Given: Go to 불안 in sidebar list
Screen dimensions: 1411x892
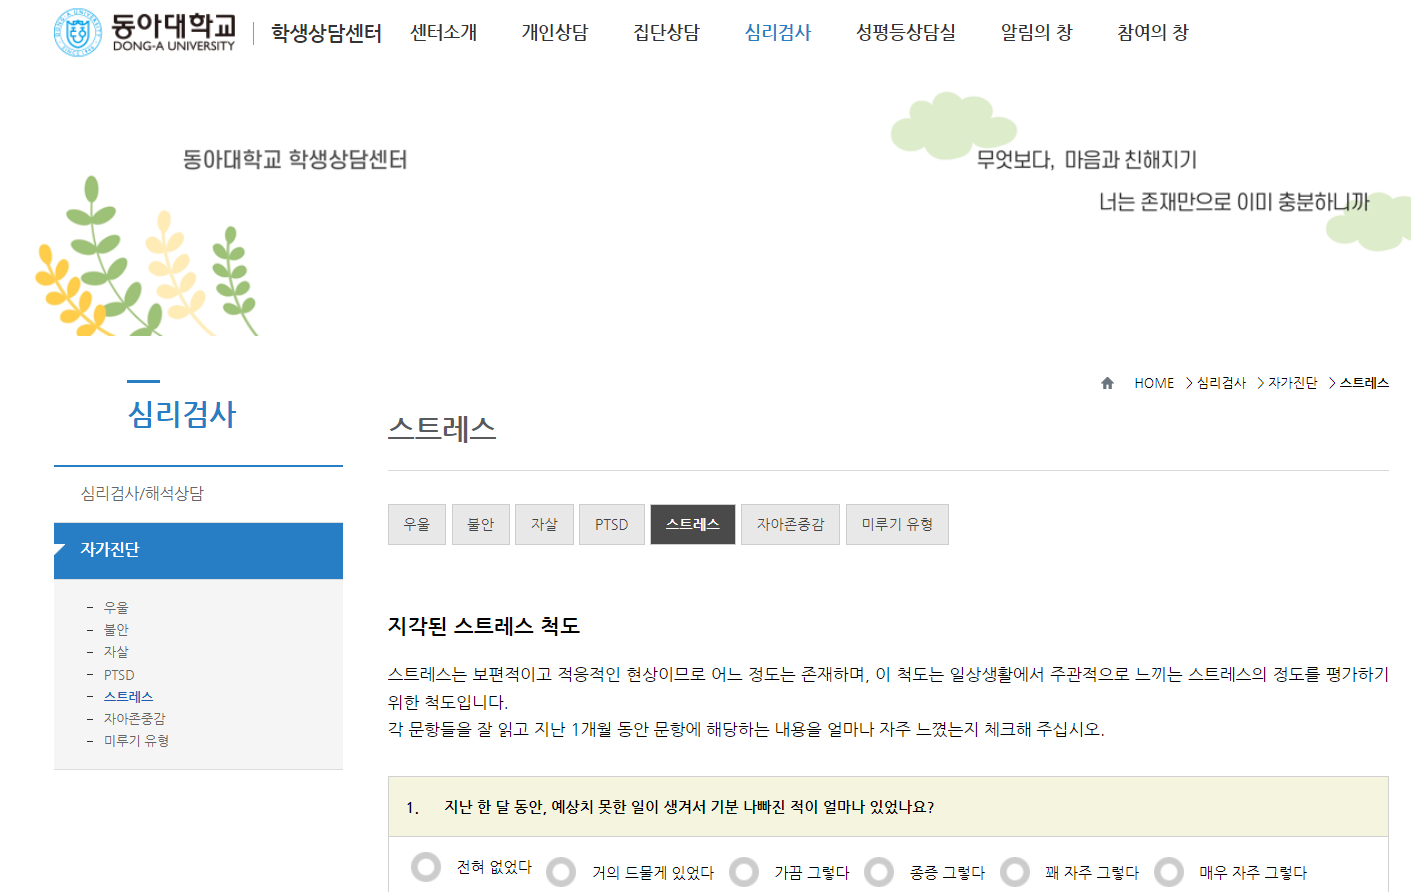Looking at the screenshot, I should (116, 630).
